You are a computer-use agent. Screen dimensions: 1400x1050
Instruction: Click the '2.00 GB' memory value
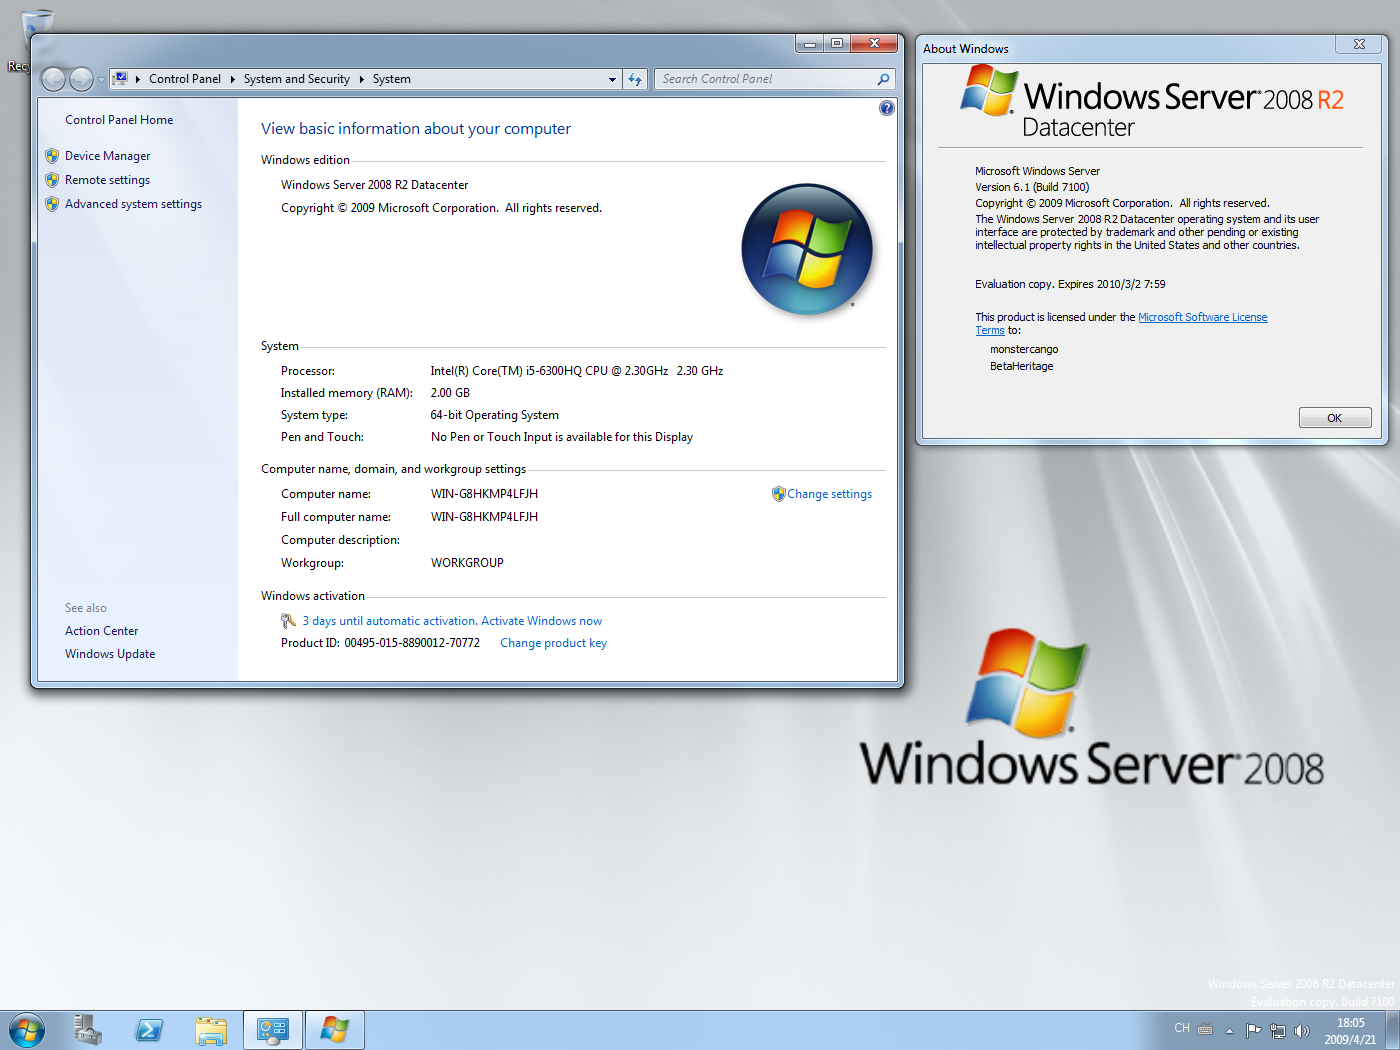click(x=450, y=393)
